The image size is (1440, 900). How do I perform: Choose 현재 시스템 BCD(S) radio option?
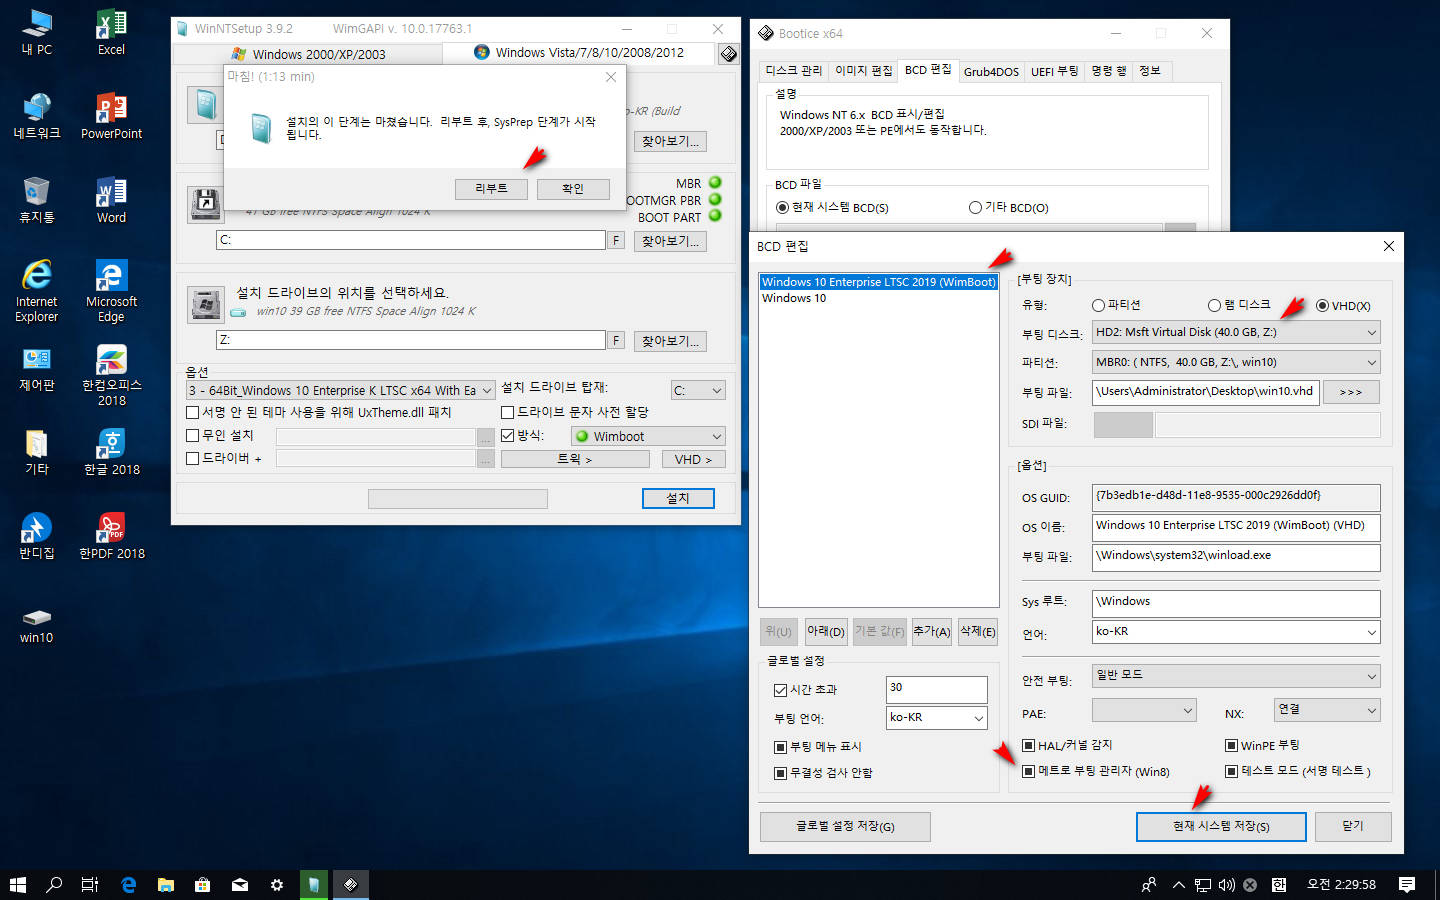pyautogui.click(x=832, y=207)
